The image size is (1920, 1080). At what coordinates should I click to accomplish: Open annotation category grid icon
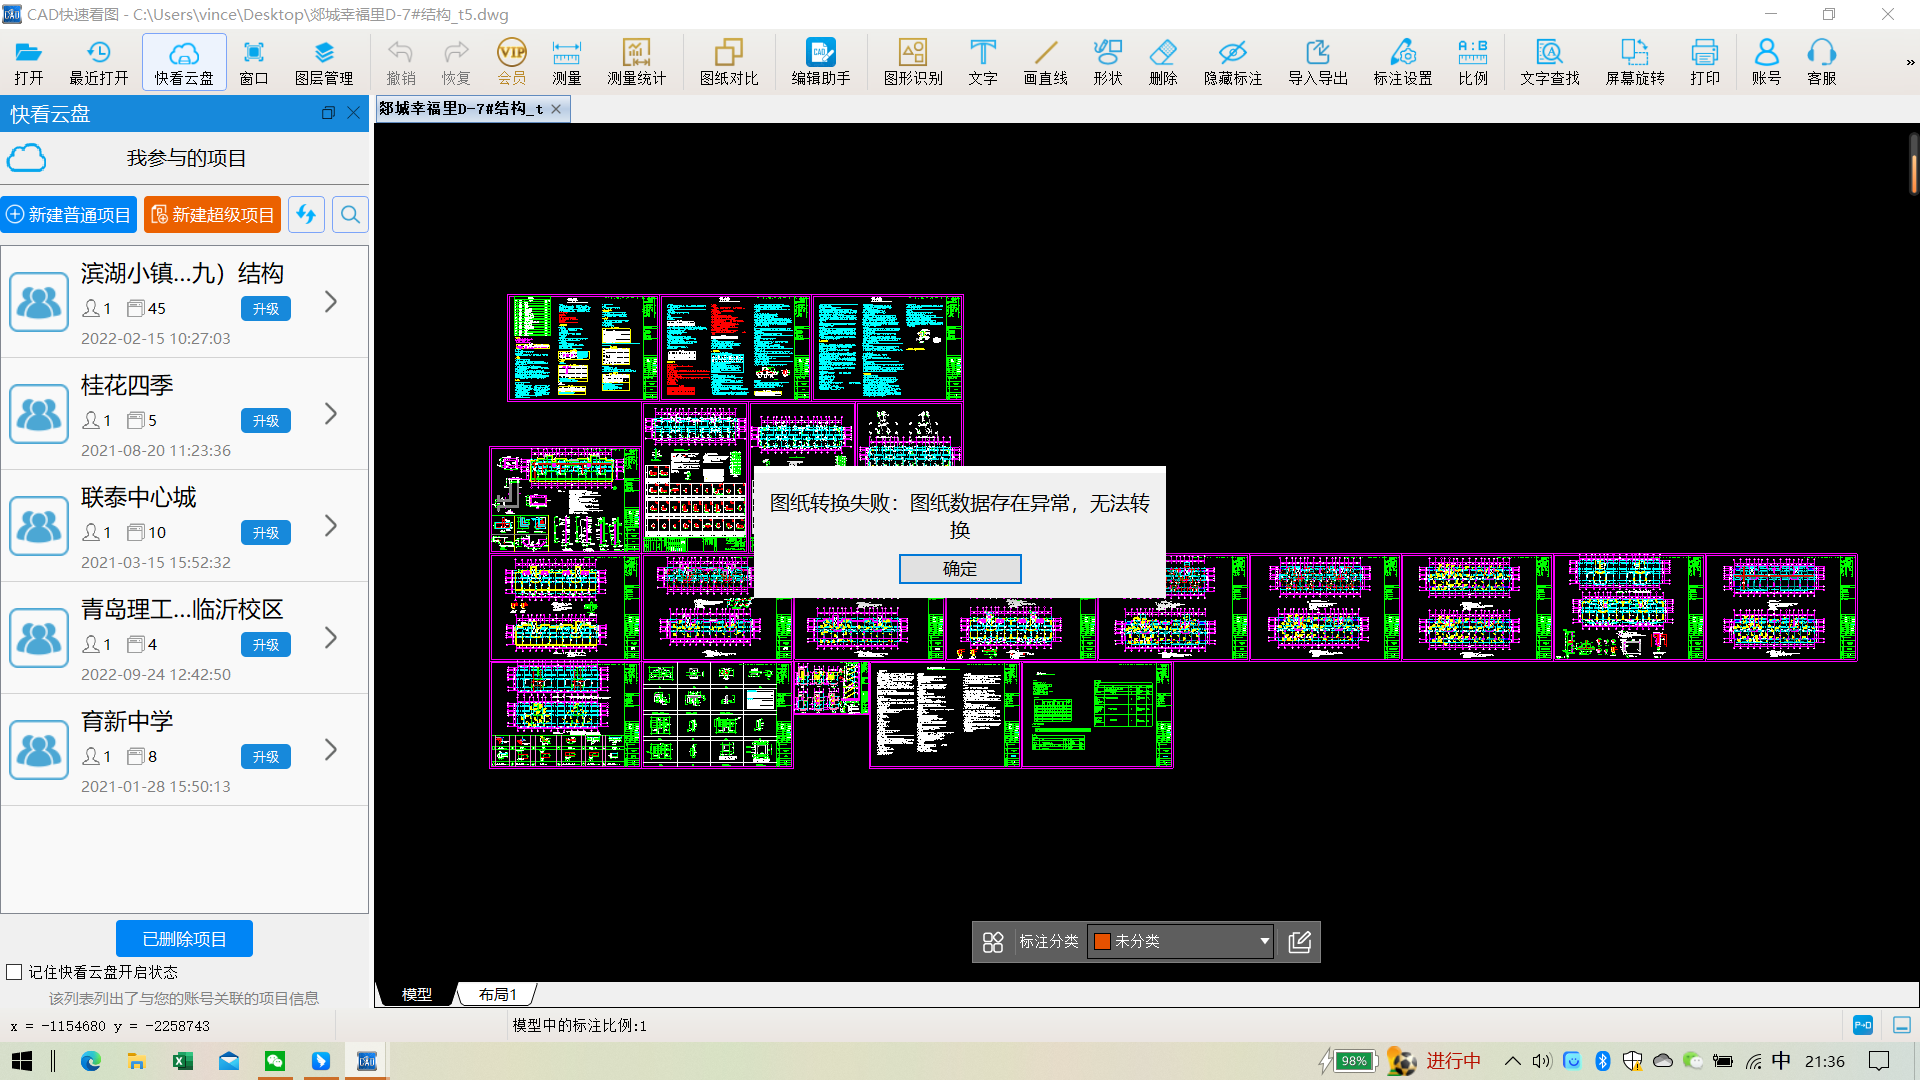tap(993, 942)
